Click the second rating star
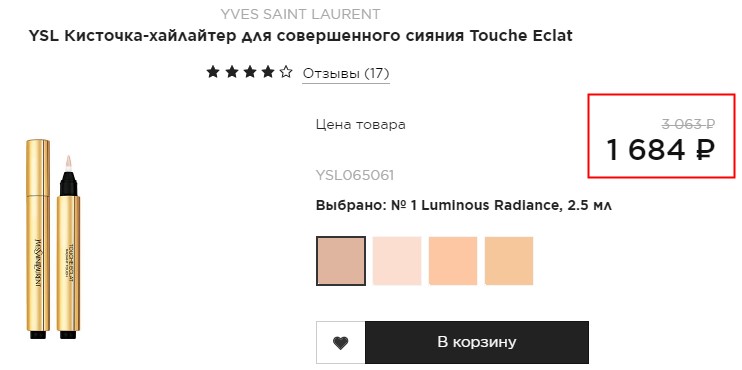The height and width of the screenshot is (370, 742). point(231,72)
